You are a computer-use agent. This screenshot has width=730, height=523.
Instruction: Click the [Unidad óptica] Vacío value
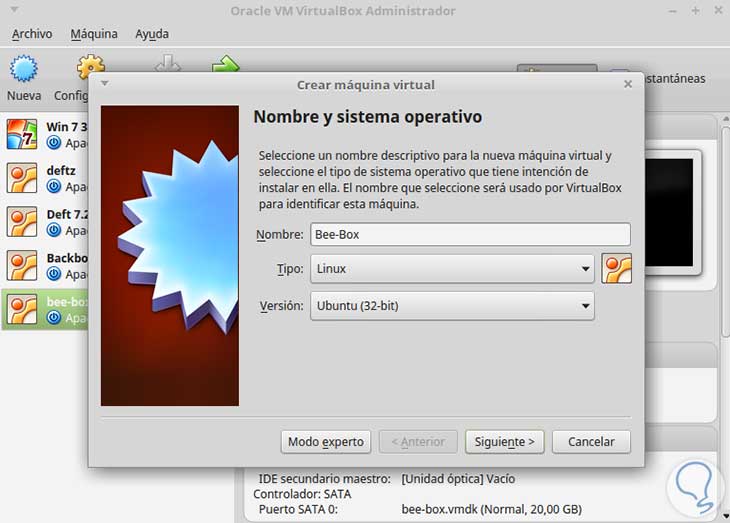pyautogui.click(x=458, y=479)
